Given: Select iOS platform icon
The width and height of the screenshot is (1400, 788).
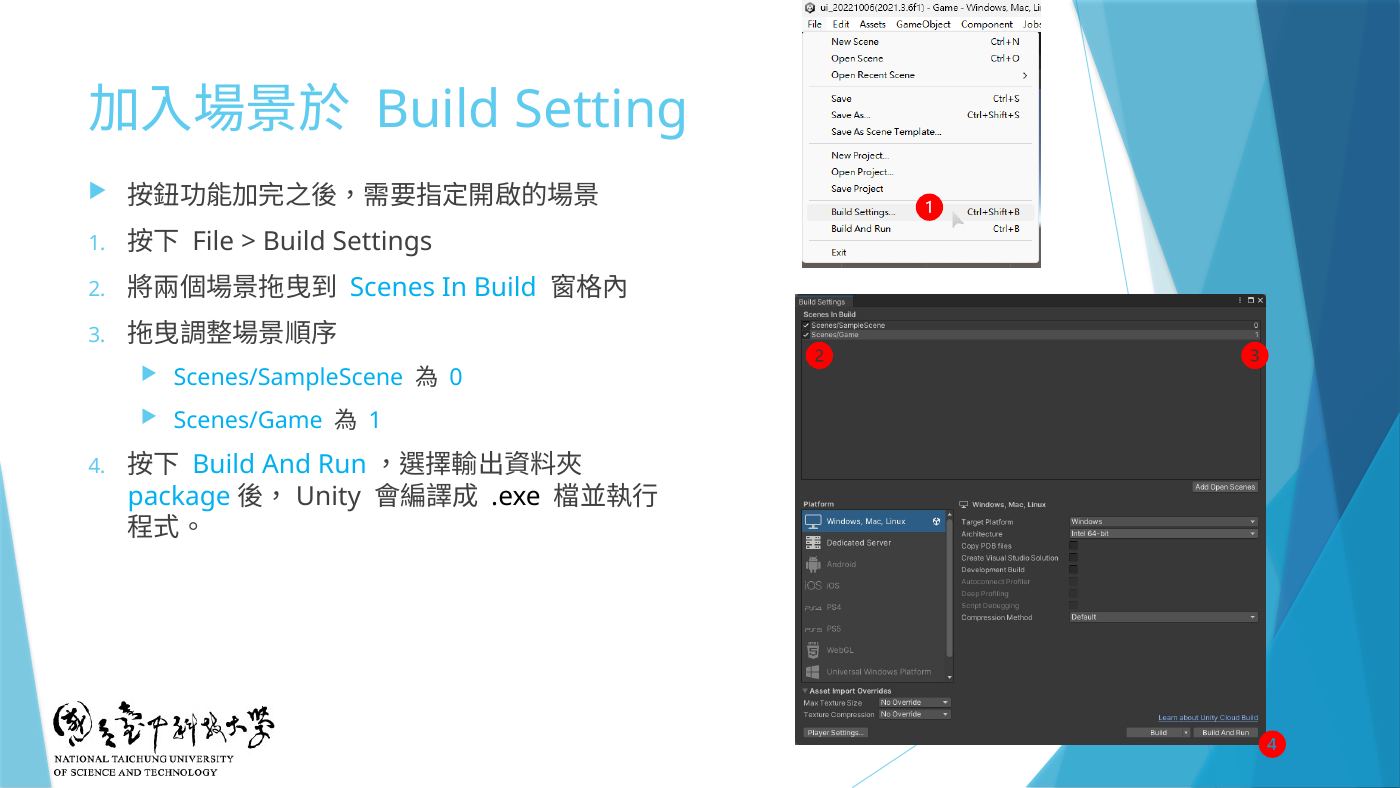Looking at the screenshot, I should pyautogui.click(x=813, y=586).
